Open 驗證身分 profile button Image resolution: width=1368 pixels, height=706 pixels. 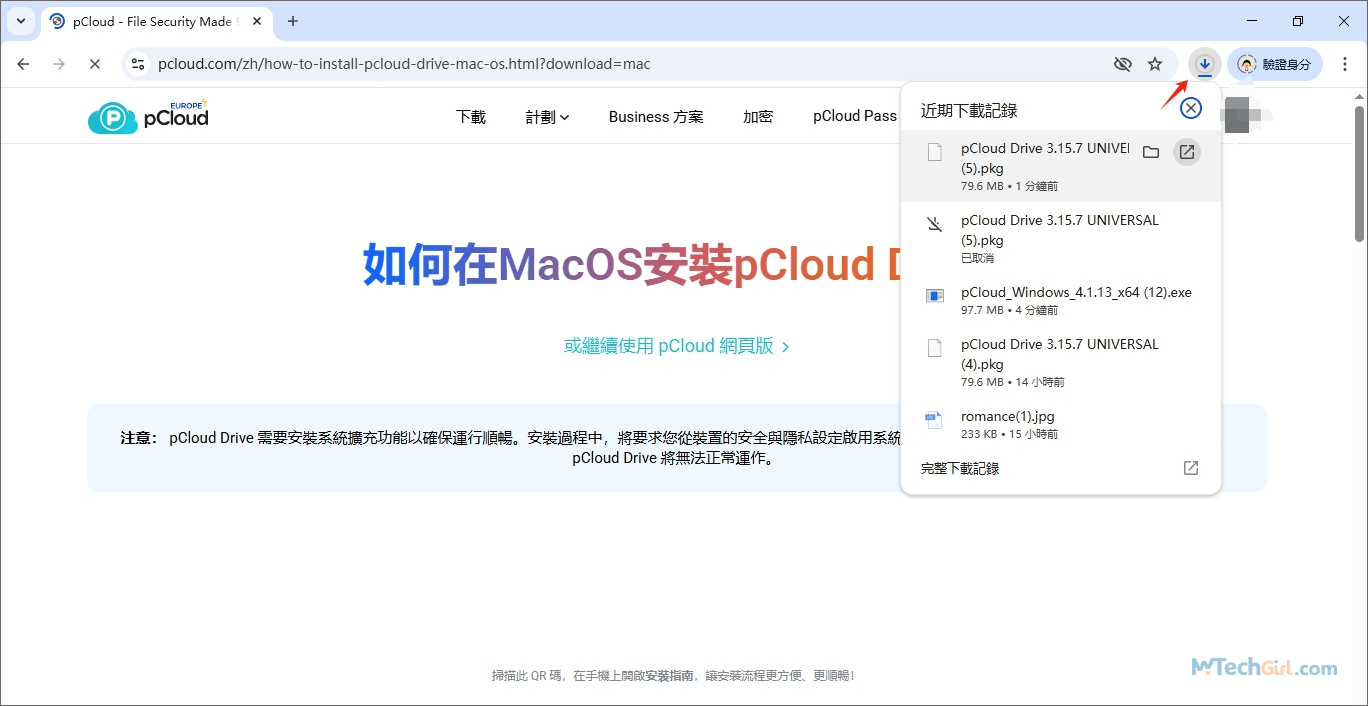tap(1275, 64)
